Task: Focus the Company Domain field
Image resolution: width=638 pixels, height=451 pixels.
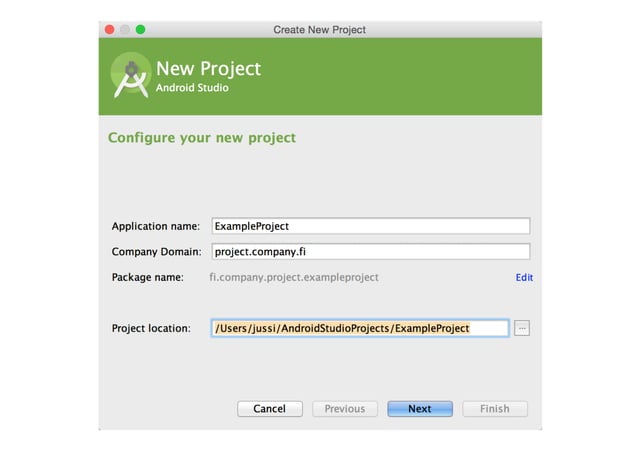Action: click(371, 252)
